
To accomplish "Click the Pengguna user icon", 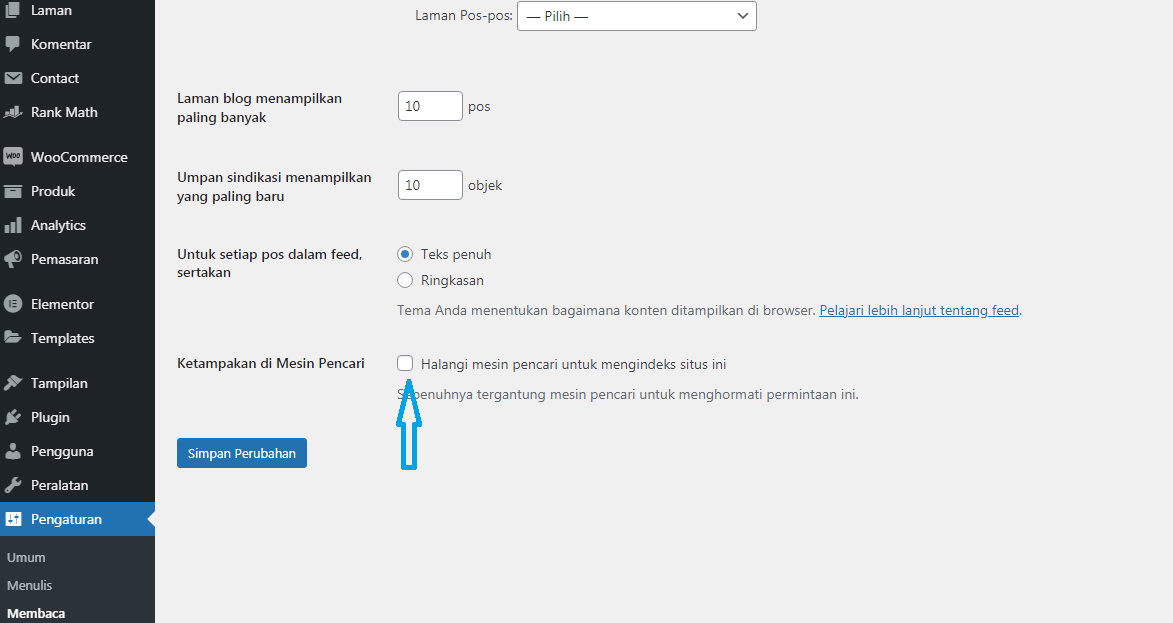I will pos(13,451).
